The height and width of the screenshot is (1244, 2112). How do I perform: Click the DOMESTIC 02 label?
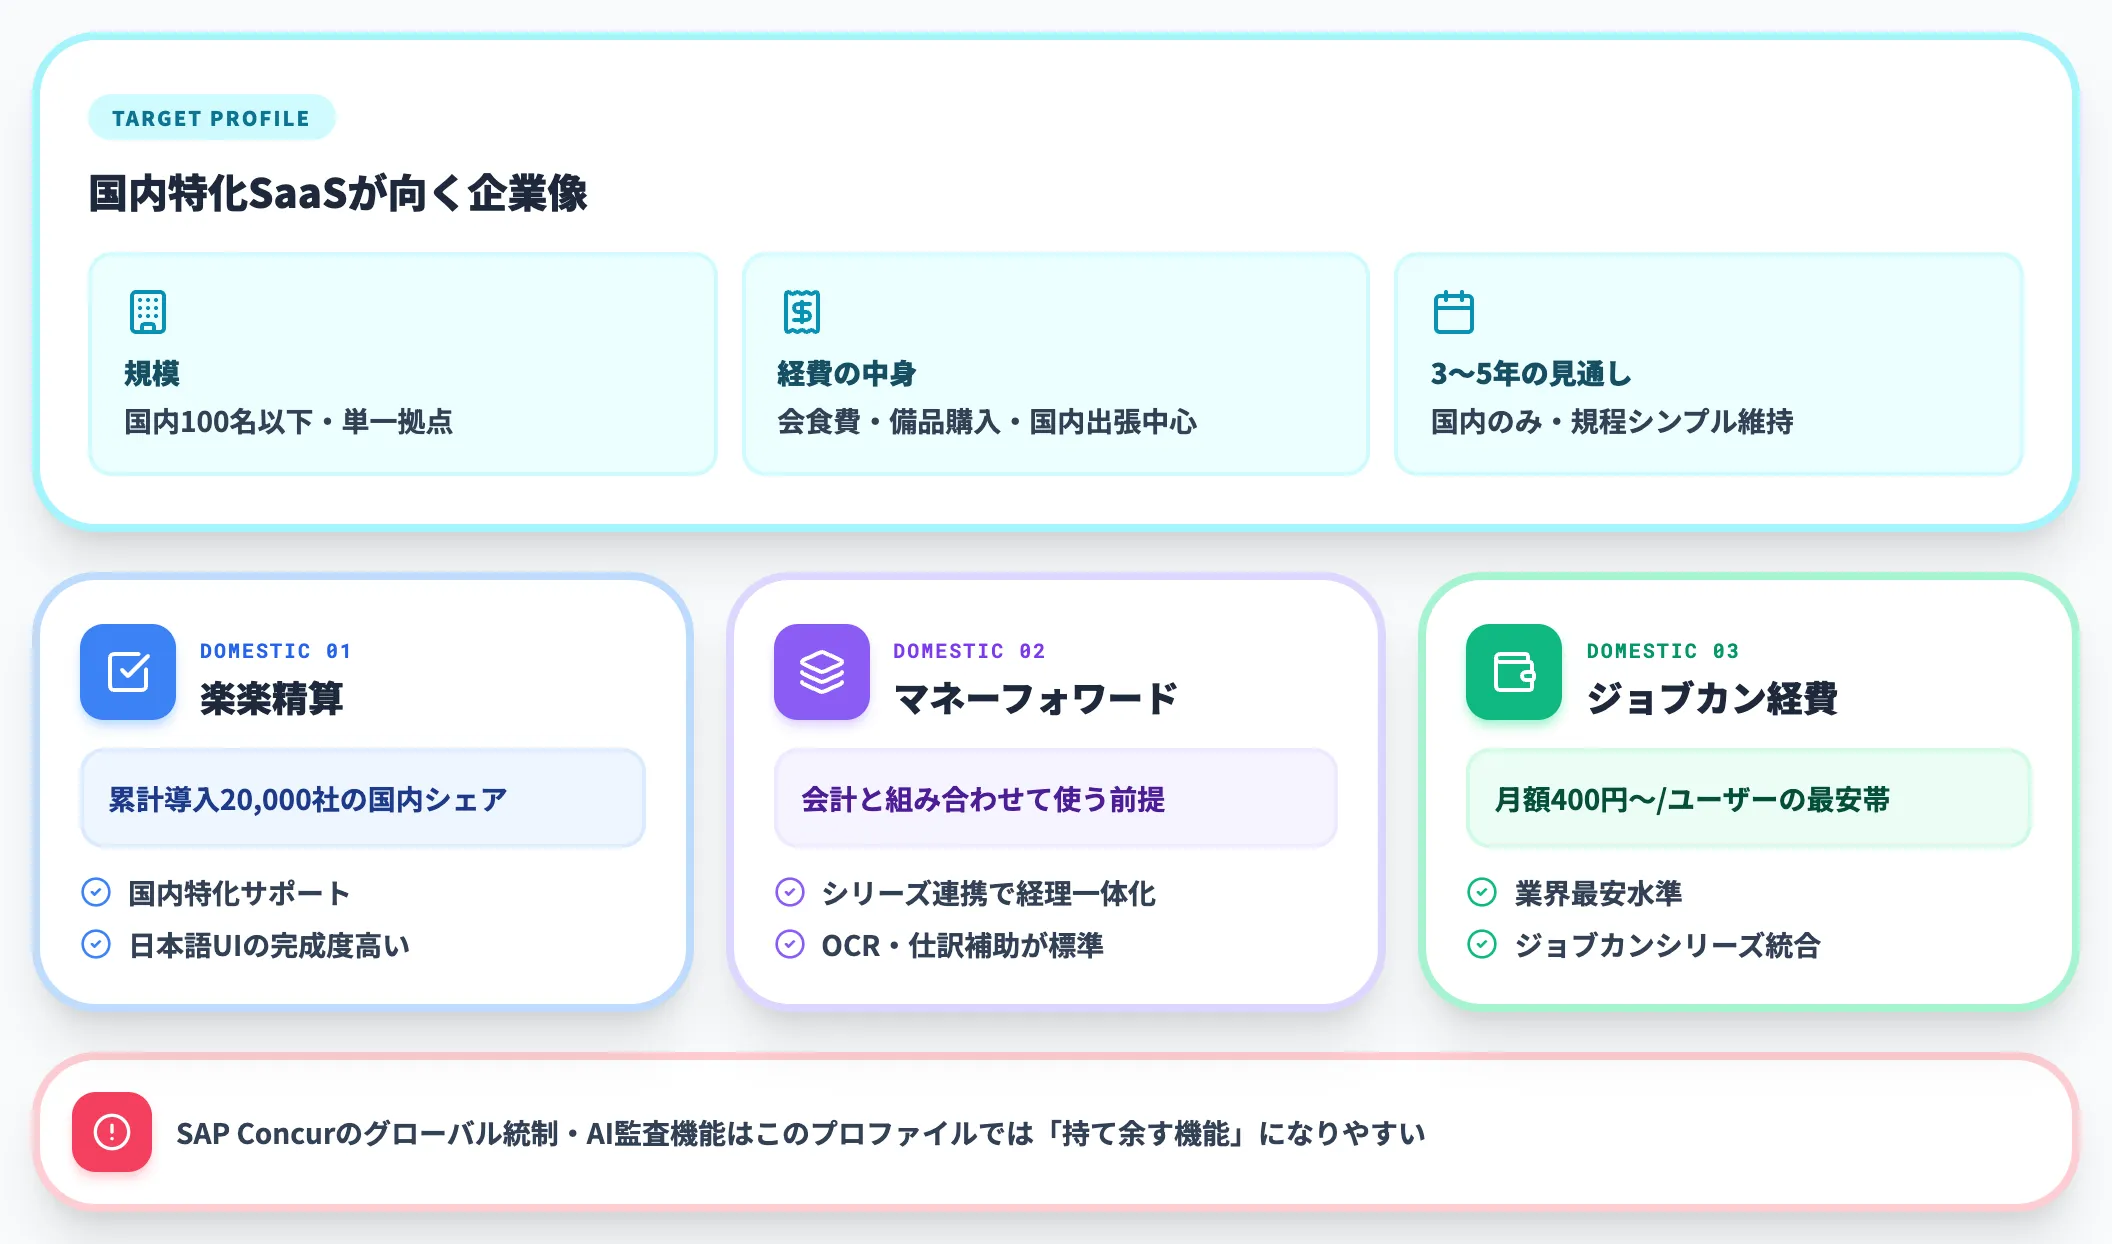(x=969, y=651)
